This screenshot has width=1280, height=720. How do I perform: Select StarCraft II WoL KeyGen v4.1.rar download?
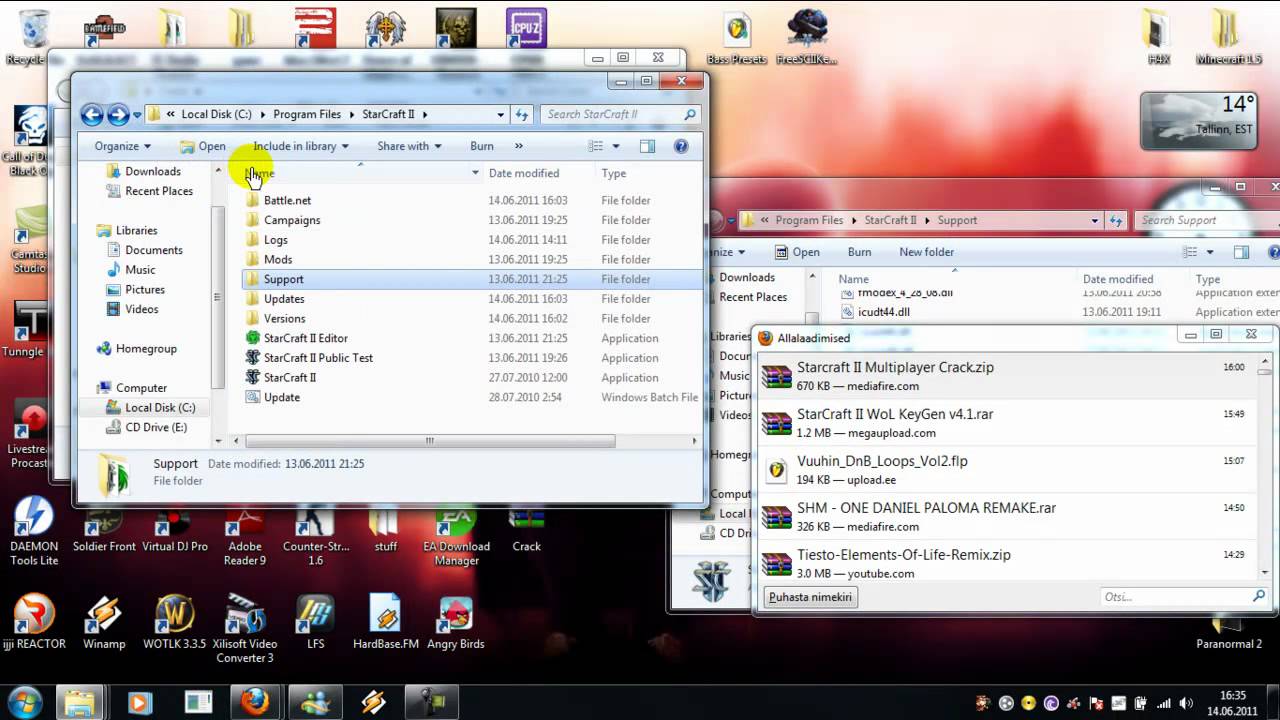click(1007, 423)
